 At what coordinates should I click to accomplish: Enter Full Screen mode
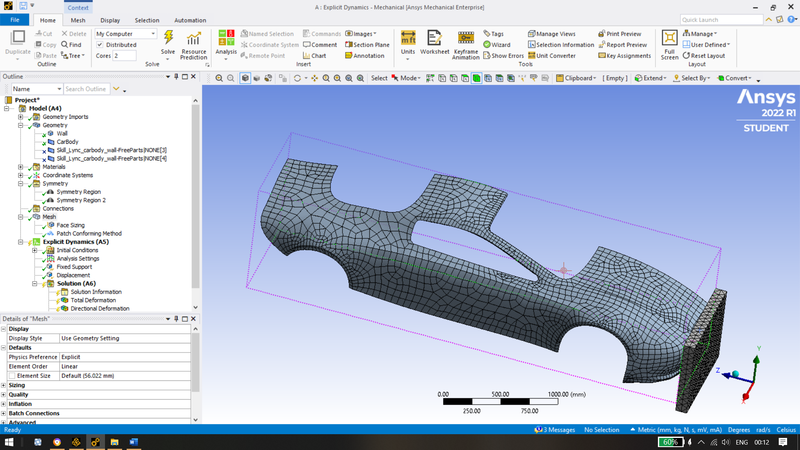[x=669, y=45]
